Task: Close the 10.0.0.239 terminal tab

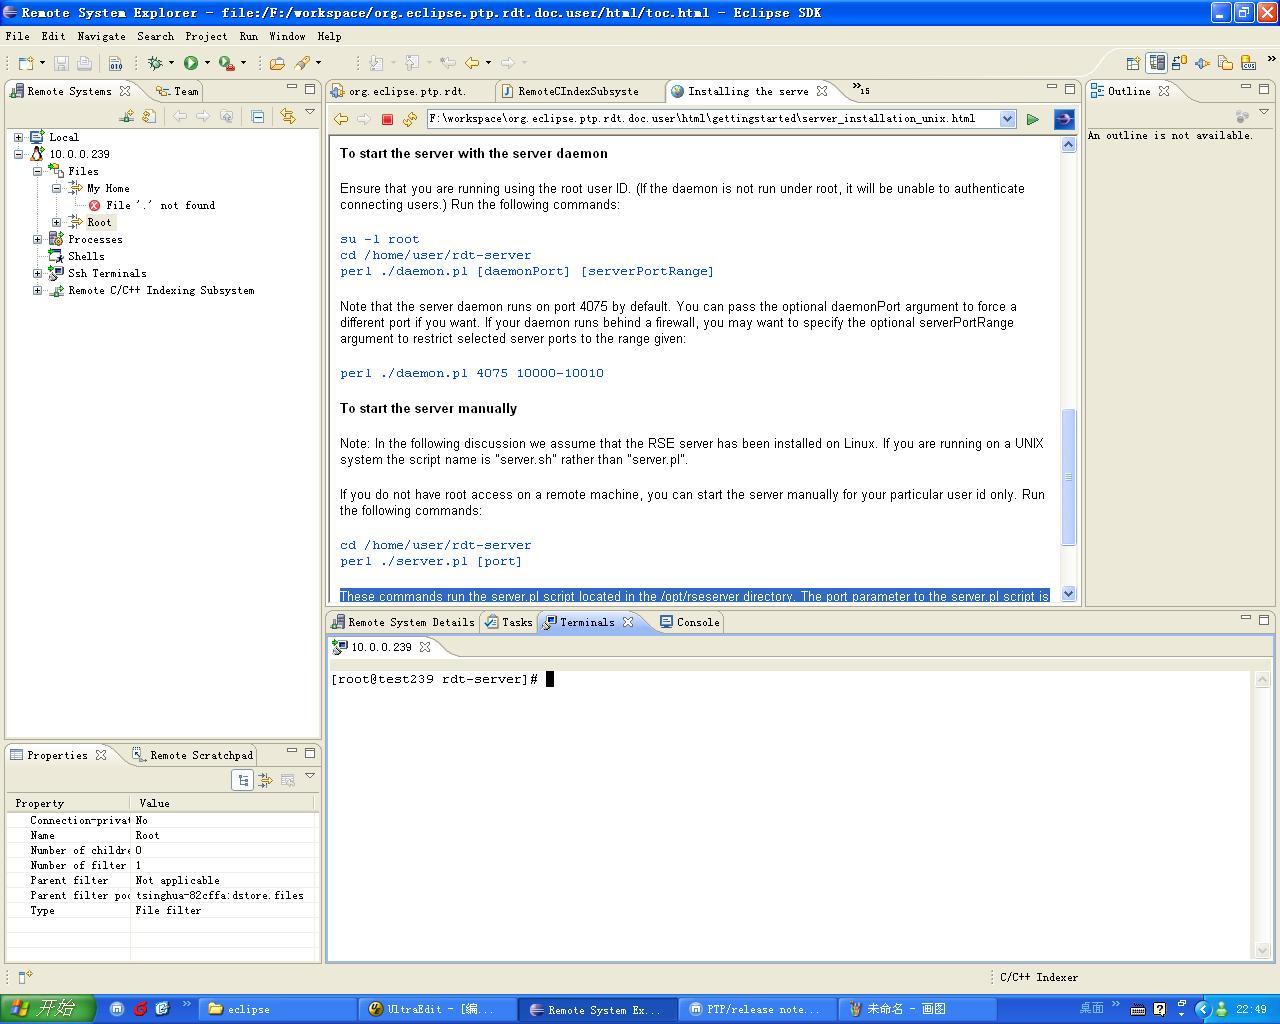Action: point(425,647)
